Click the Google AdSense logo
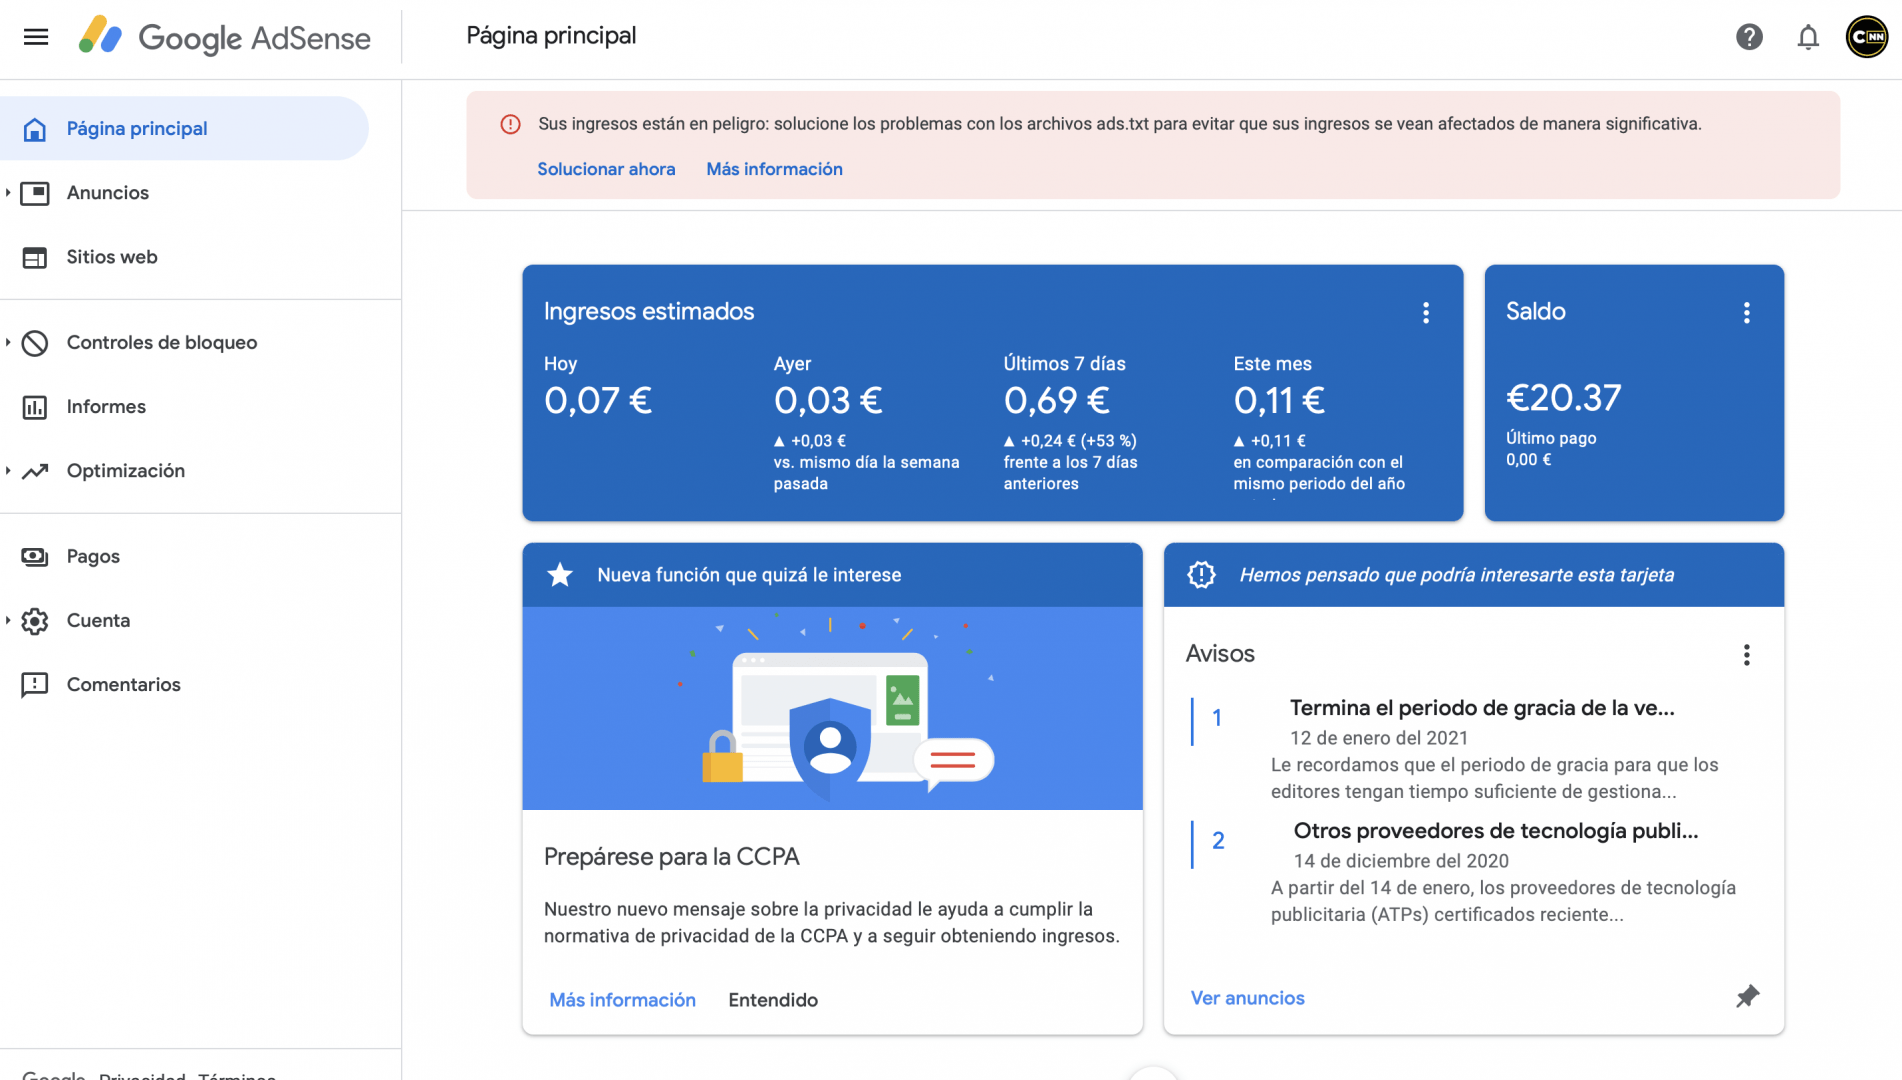 tap(225, 37)
